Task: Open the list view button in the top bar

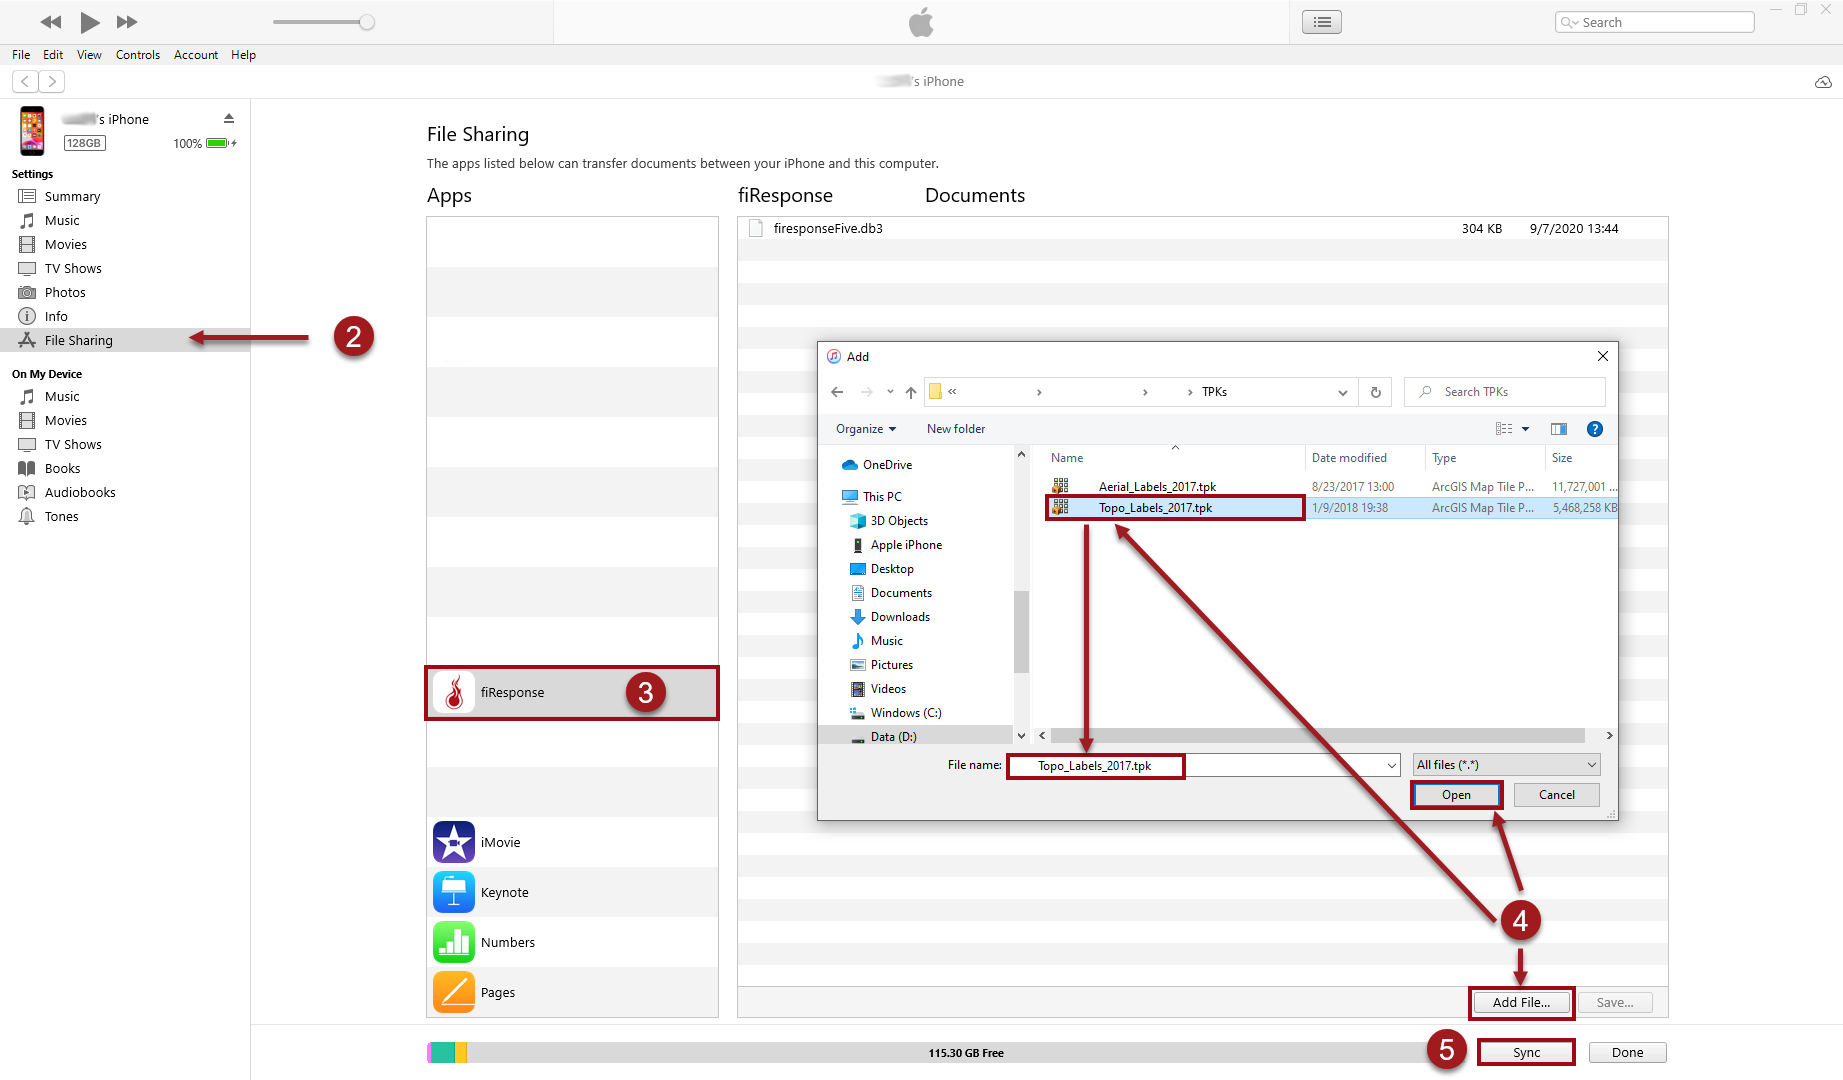Action: [x=1322, y=22]
